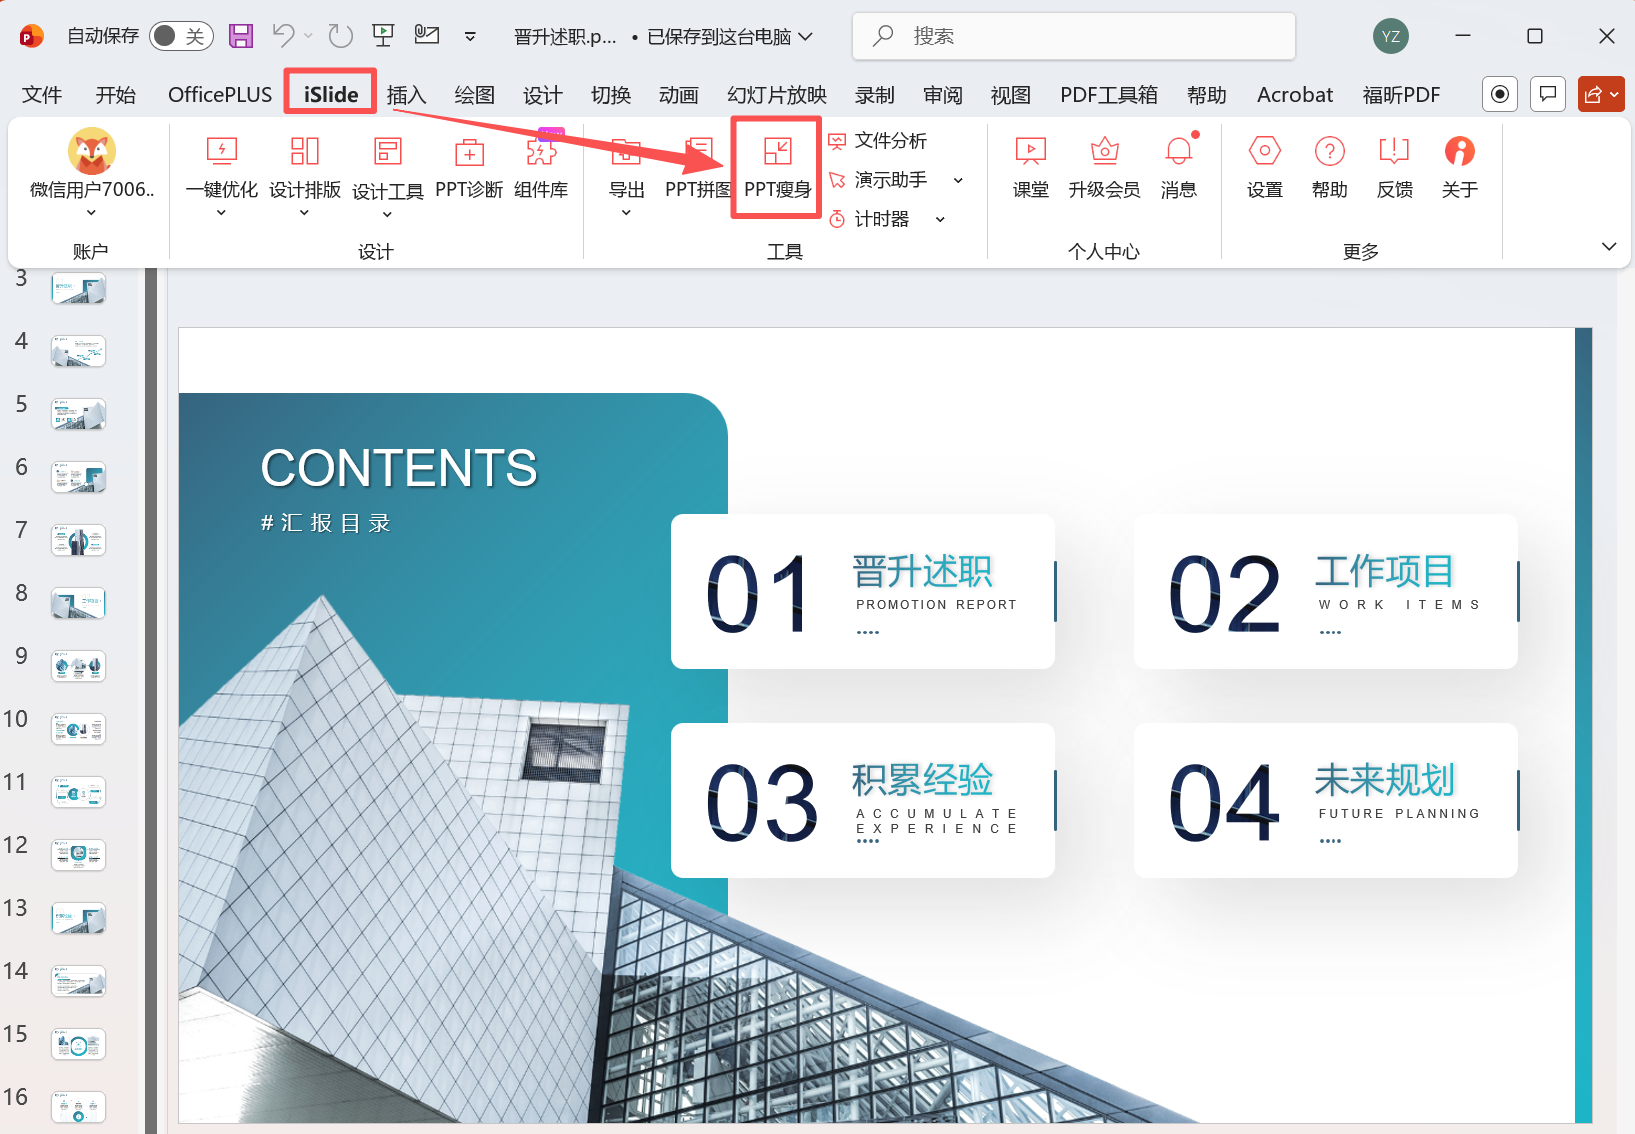Viewport: 1635px width, 1134px height.
Task: Run PPT瘦身 file slimming tool
Action: click(x=776, y=168)
